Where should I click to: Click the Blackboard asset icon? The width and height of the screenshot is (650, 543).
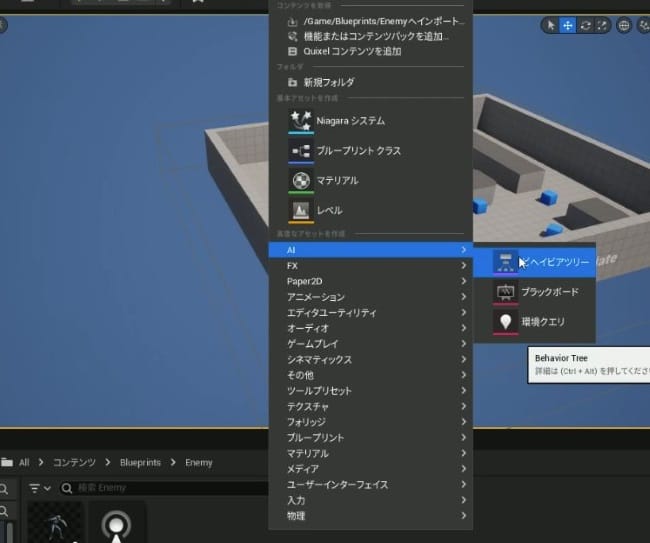tap(505, 292)
